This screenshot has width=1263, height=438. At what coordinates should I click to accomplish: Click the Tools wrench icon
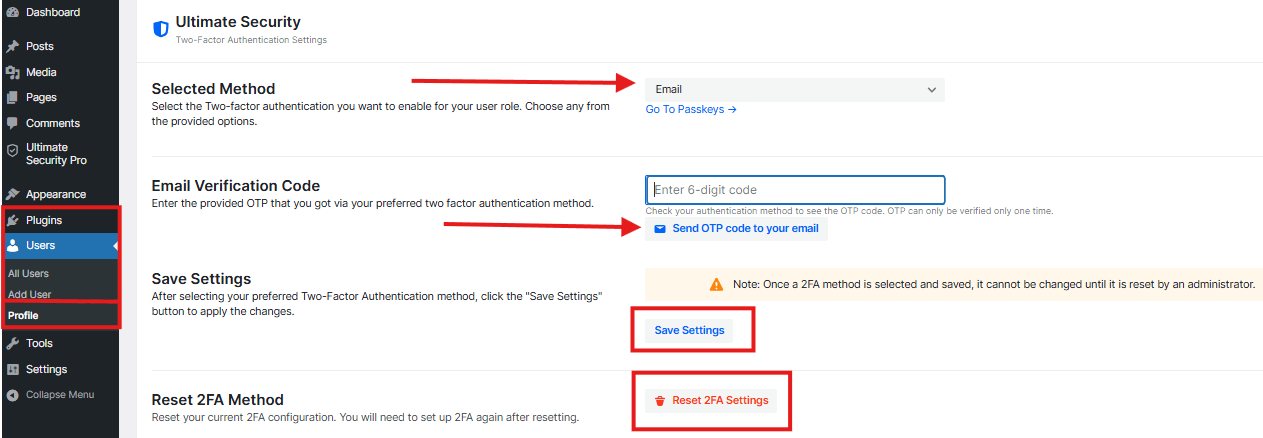[x=12, y=343]
